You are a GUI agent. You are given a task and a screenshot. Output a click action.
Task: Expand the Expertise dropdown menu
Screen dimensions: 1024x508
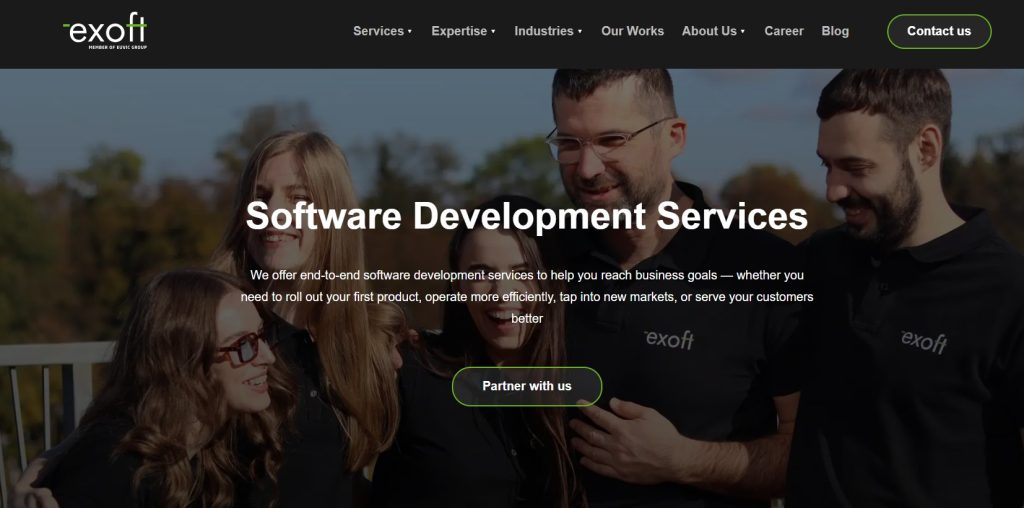[x=464, y=31]
